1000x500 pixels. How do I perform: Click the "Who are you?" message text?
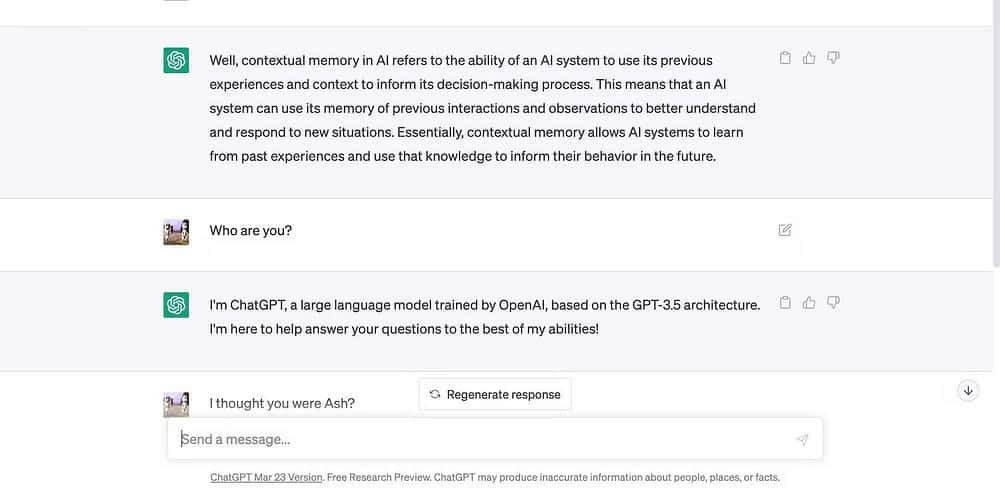(250, 231)
